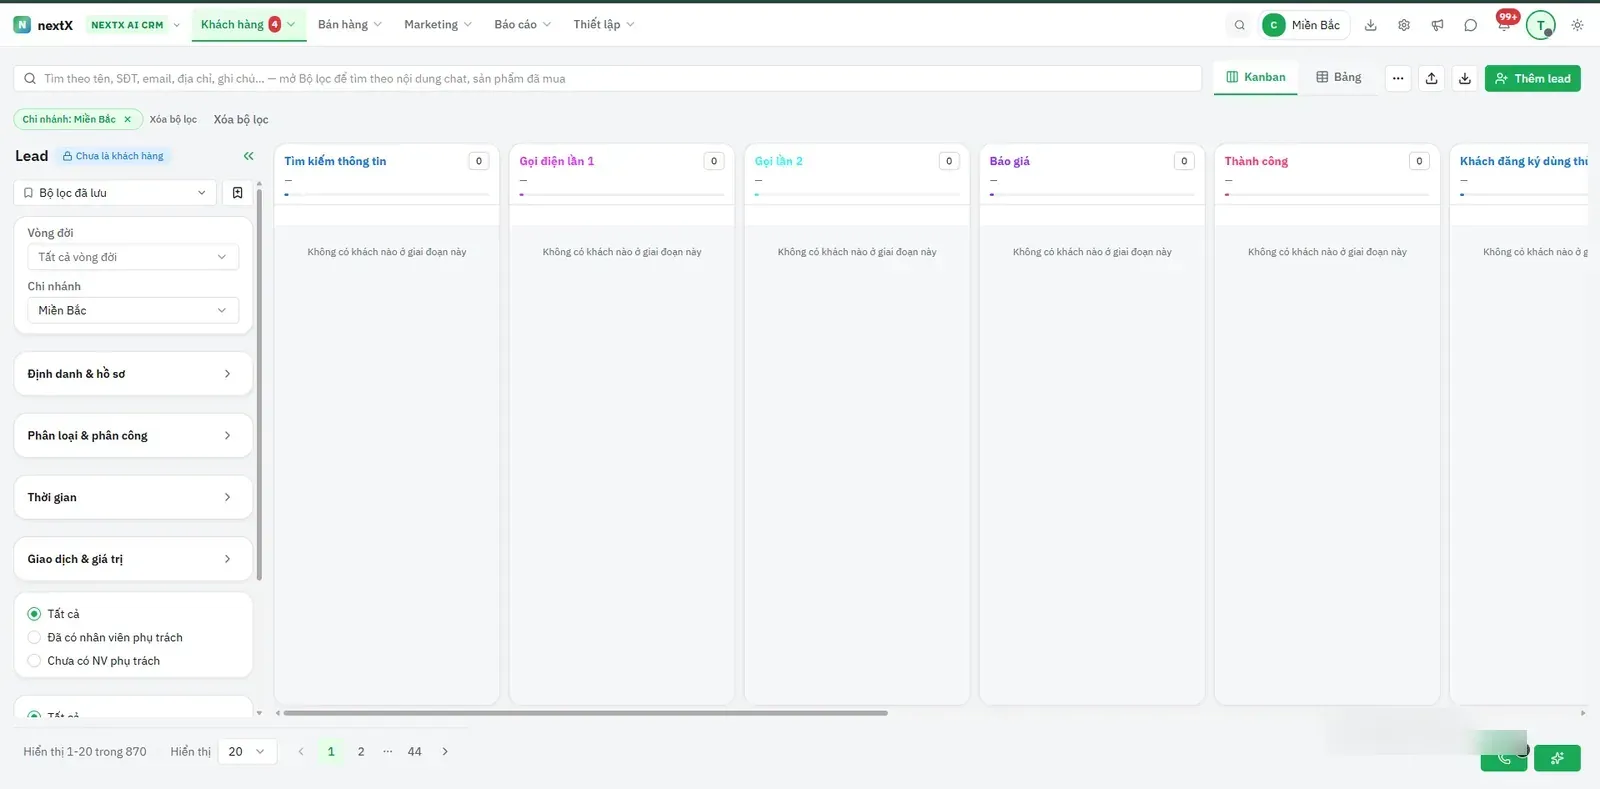This screenshot has height=789, width=1600.
Task: Expand the Thời gian filter section
Action: click(133, 497)
